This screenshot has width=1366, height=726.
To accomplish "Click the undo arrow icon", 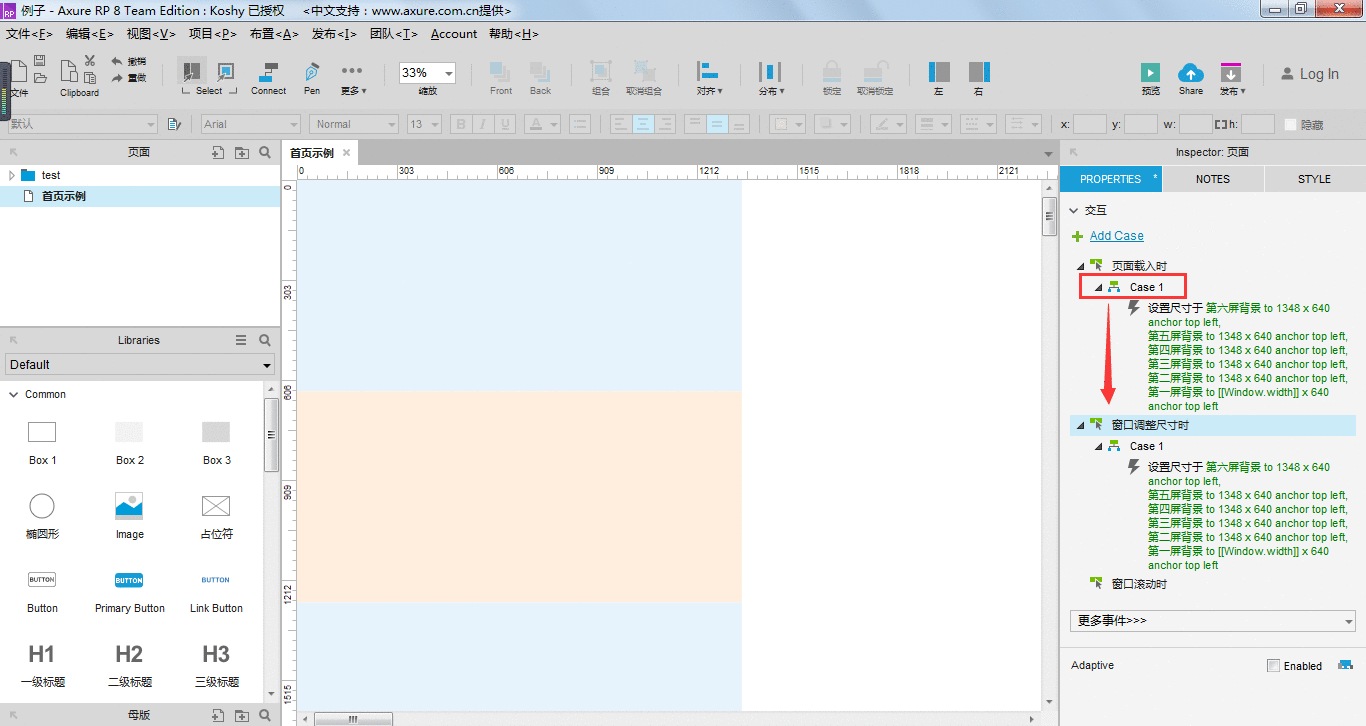I will pyautogui.click(x=117, y=62).
